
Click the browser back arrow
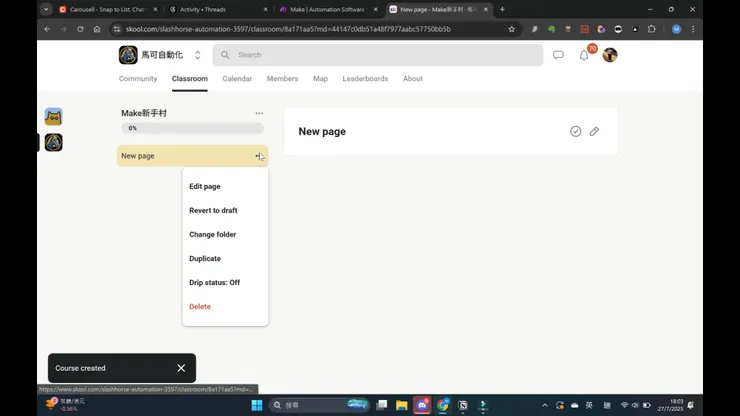47,29
